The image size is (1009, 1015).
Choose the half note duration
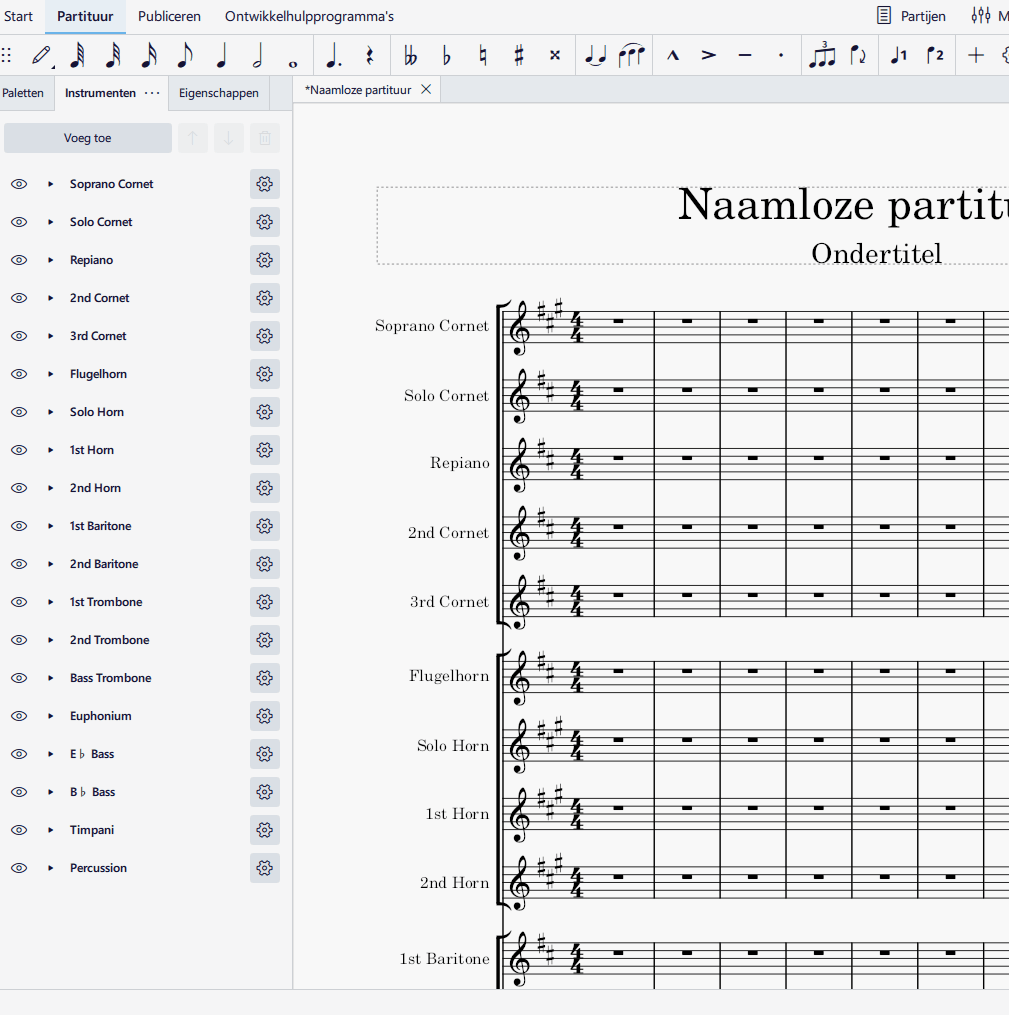[257, 56]
